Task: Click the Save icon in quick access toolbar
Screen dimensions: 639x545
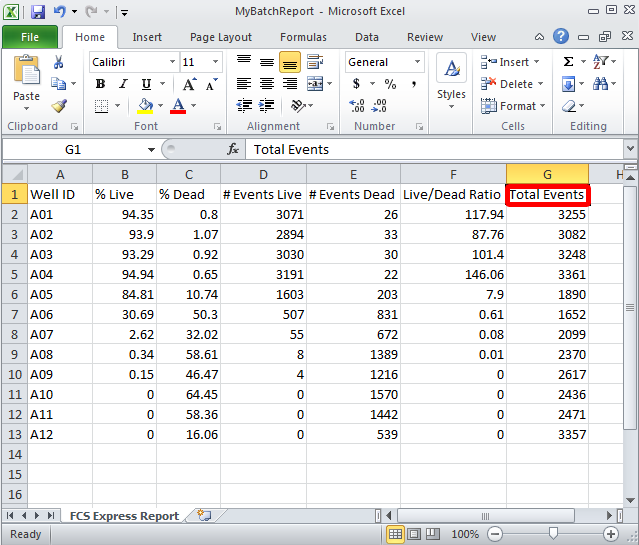Action: coord(38,13)
